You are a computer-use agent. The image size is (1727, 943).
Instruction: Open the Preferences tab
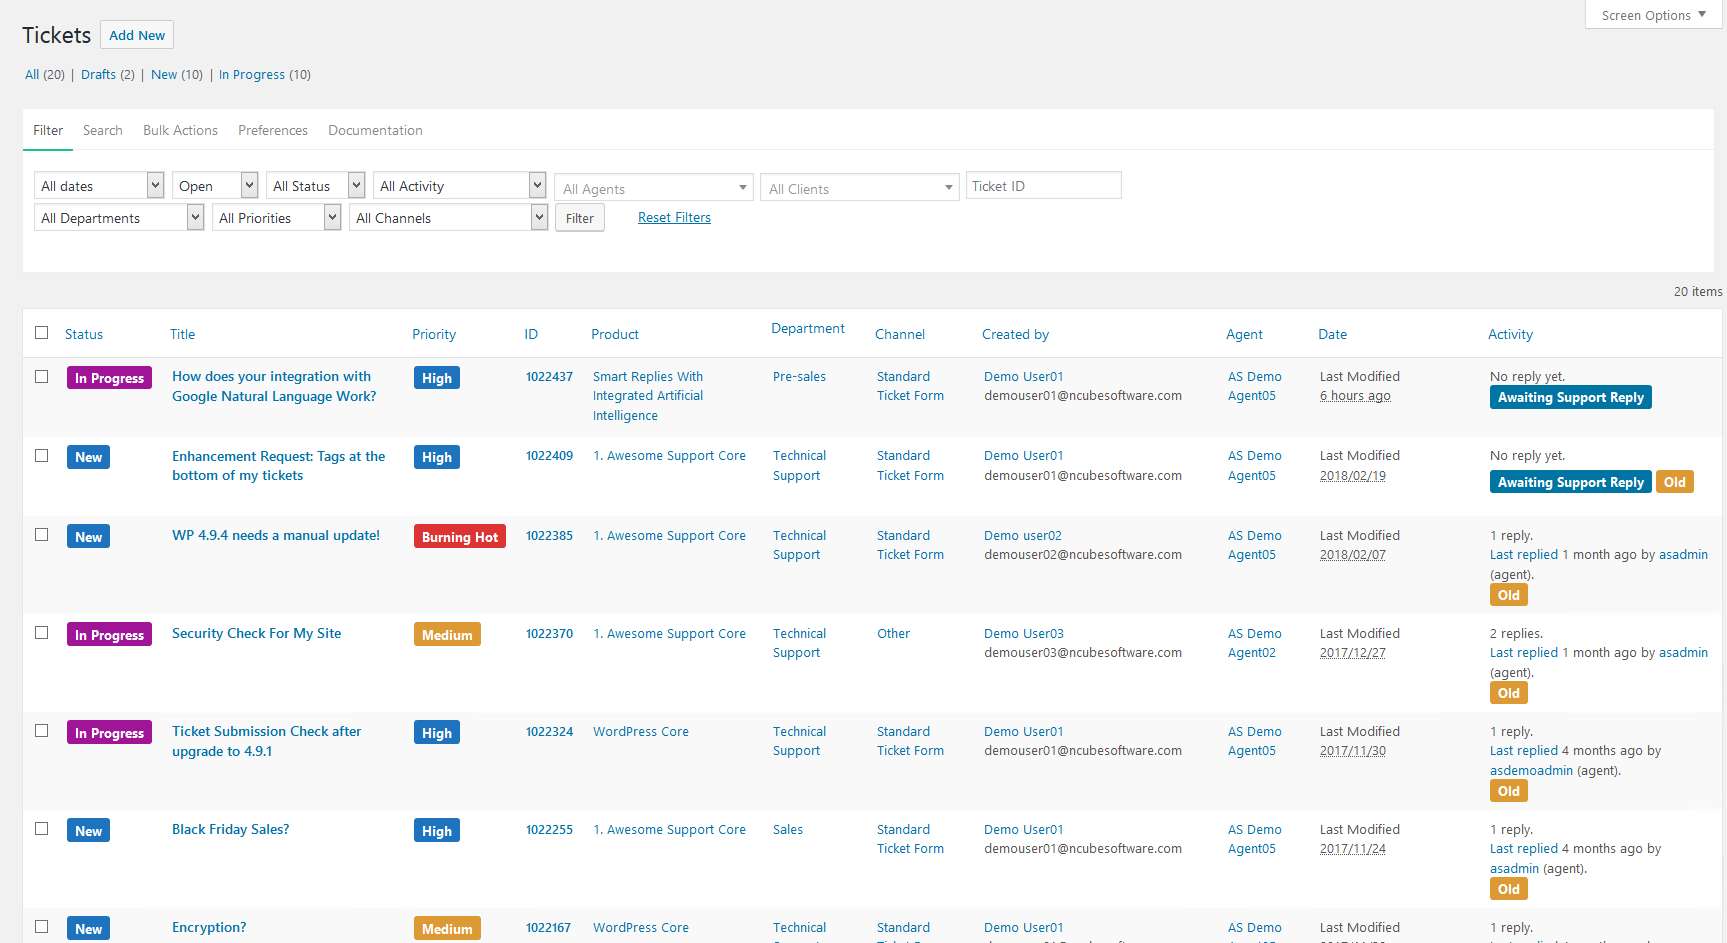(x=272, y=130)
